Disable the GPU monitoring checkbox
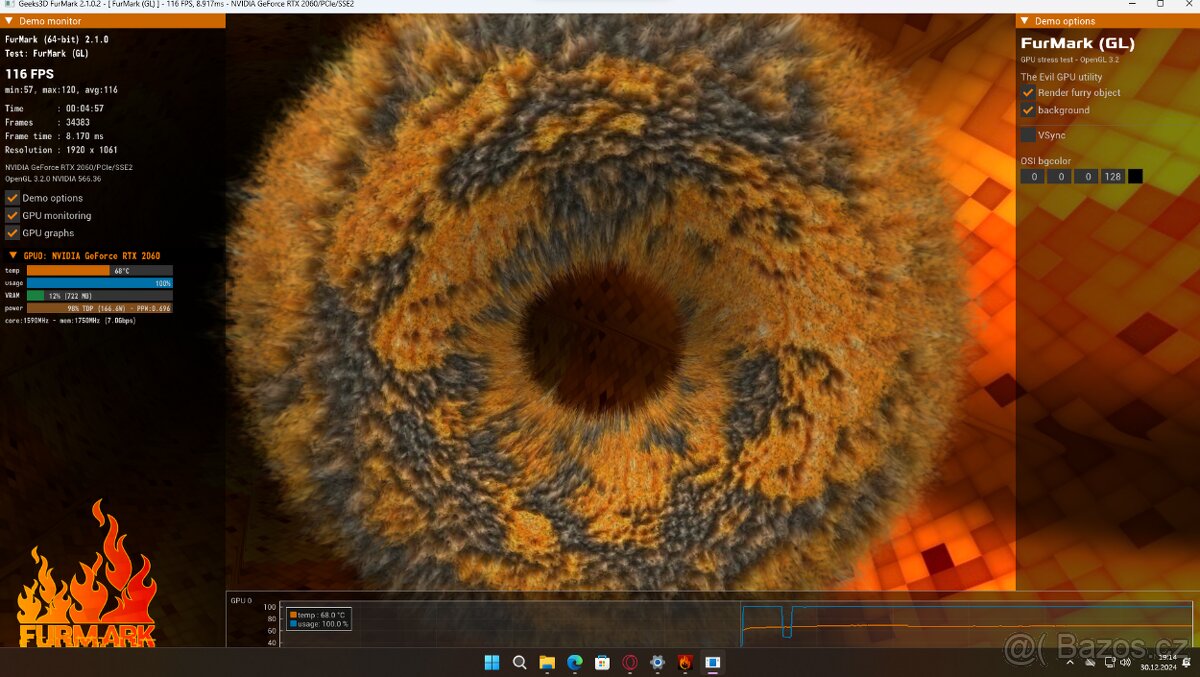1200x677 pixels. (x=13, y=215)
